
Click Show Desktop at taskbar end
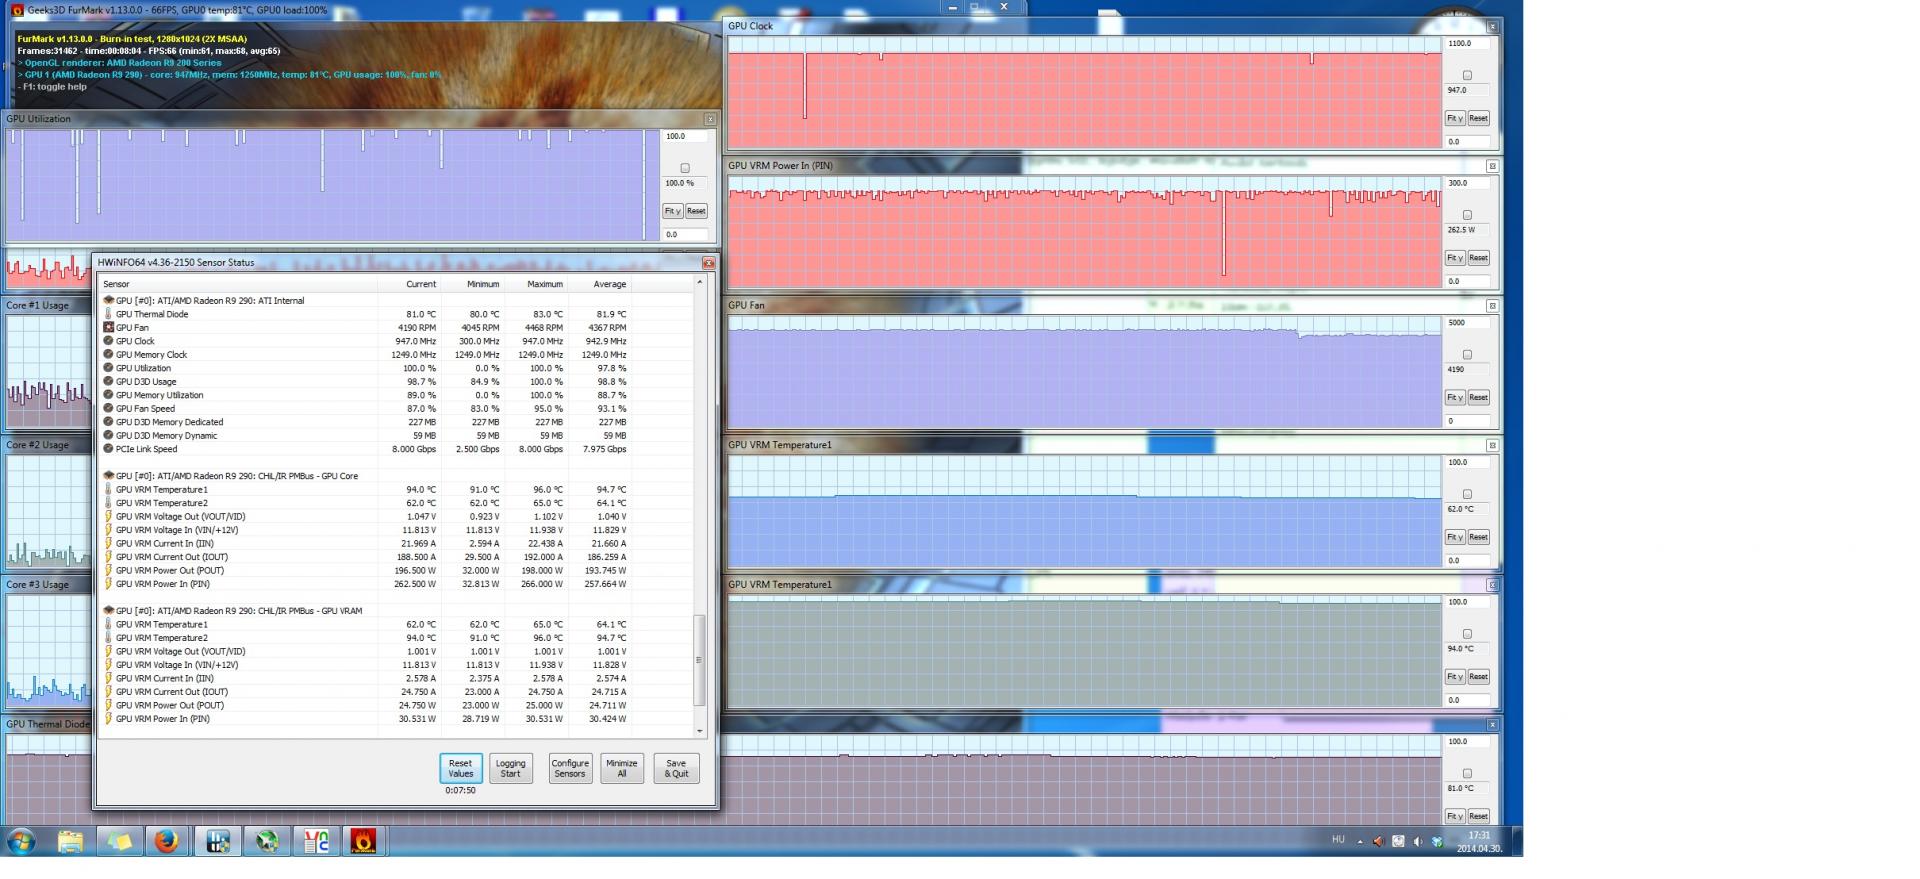point(1517,842)
